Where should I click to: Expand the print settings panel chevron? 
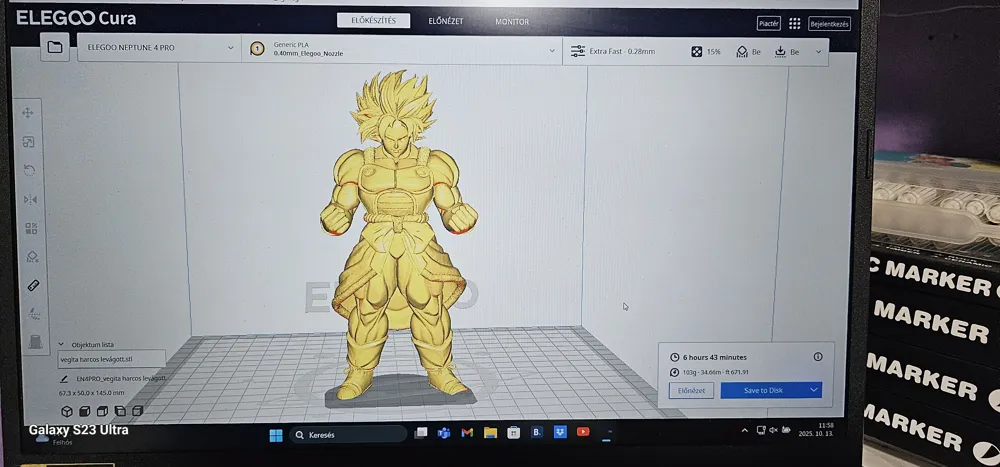[x=819, y=52]
